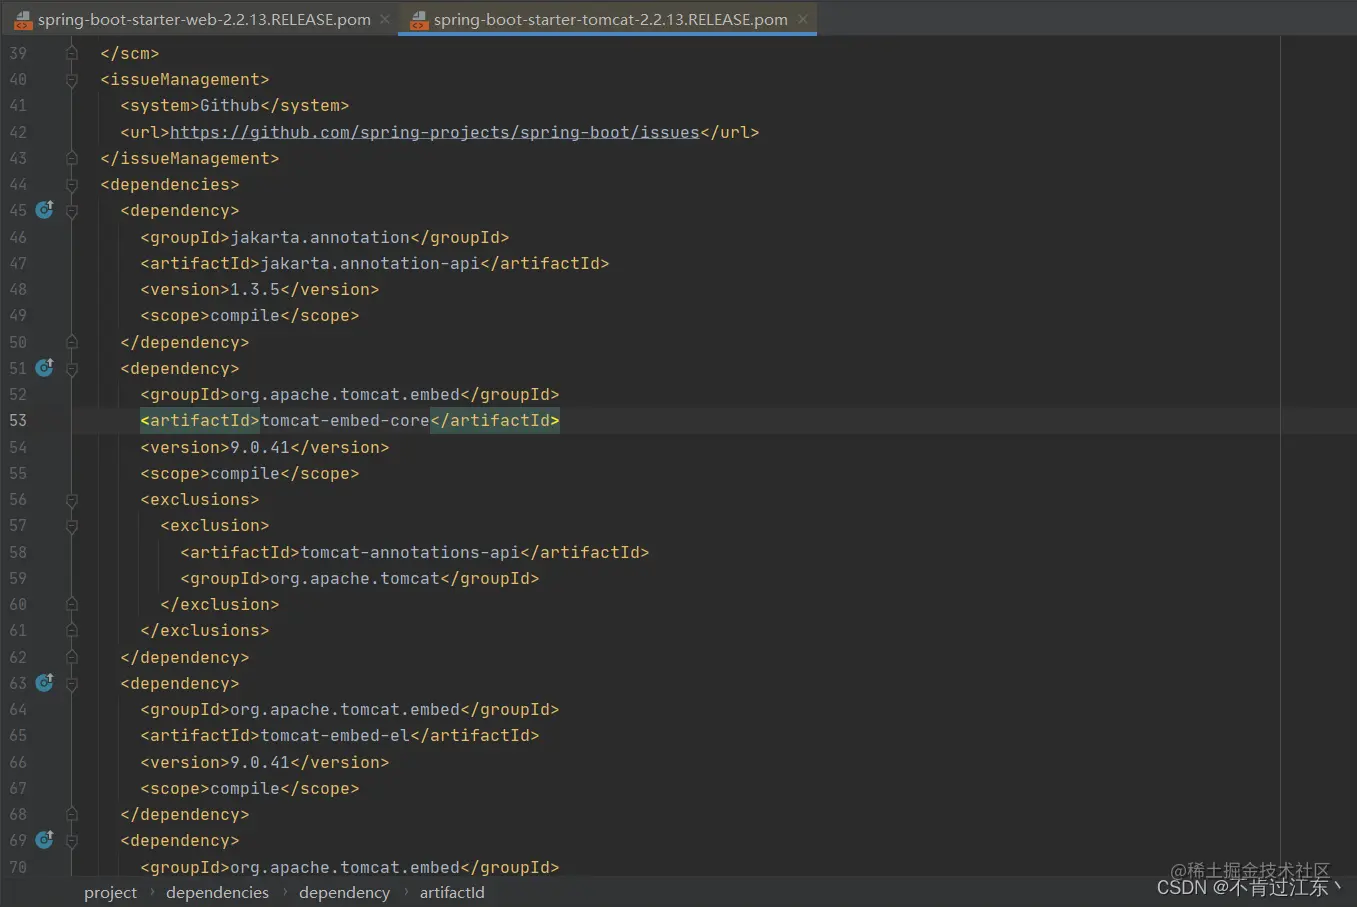The width and height of the screenshot is (1357, 907).
Task: Click the dependency gutter icon on line 51
Action: pos(44,368)
